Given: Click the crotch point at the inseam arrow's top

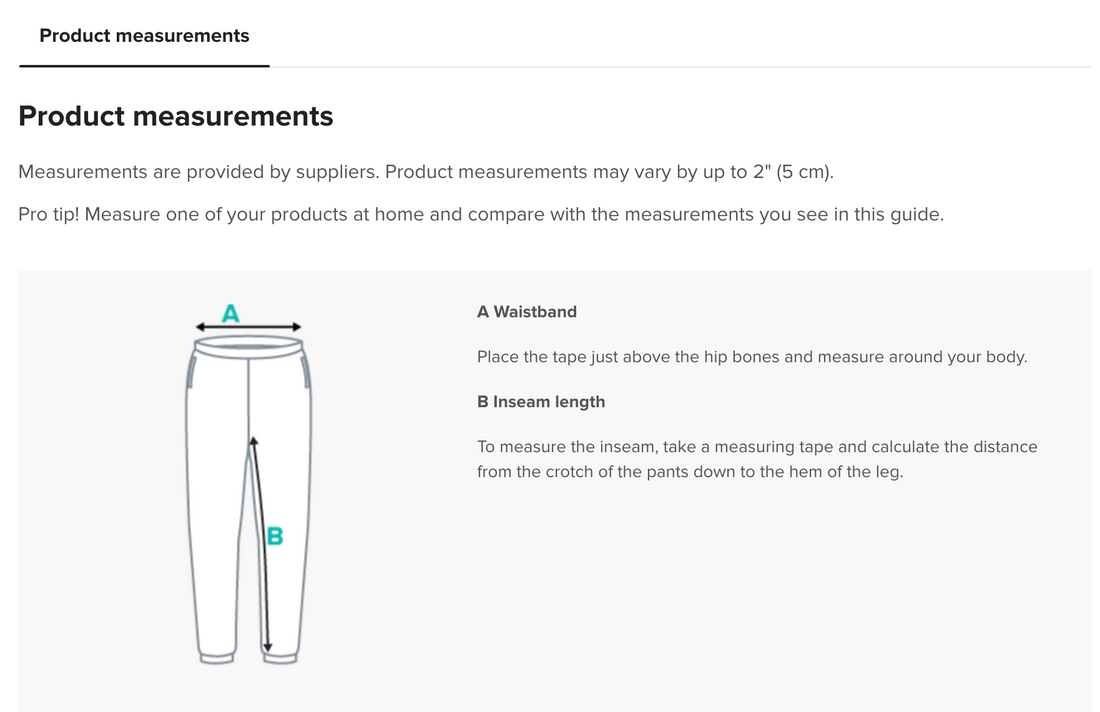Looking at the screenshot, I should point(253,440).
